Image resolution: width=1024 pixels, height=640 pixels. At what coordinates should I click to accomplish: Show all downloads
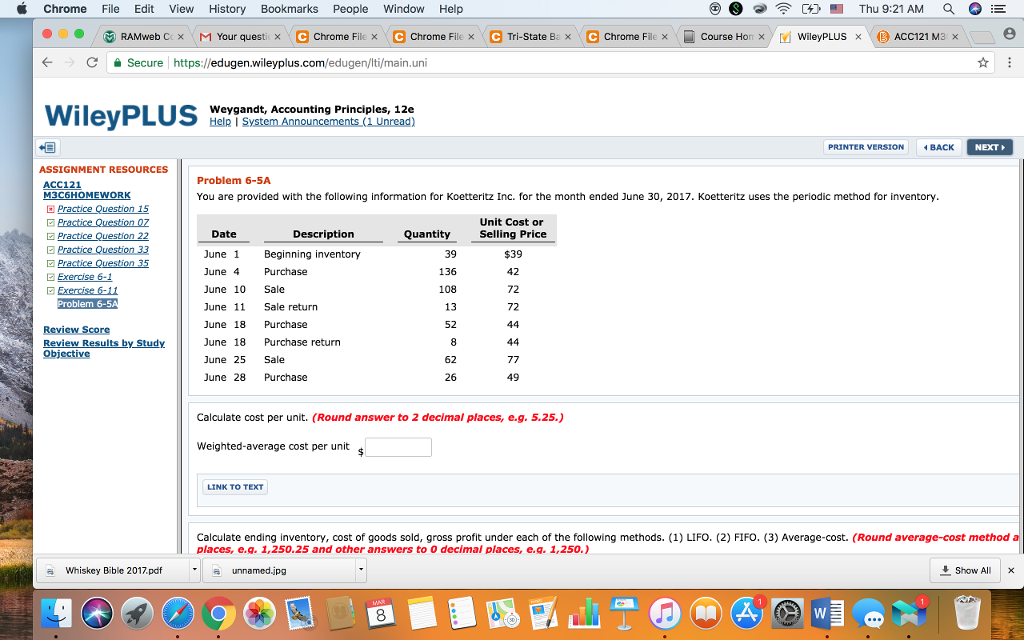click(967, 570)
